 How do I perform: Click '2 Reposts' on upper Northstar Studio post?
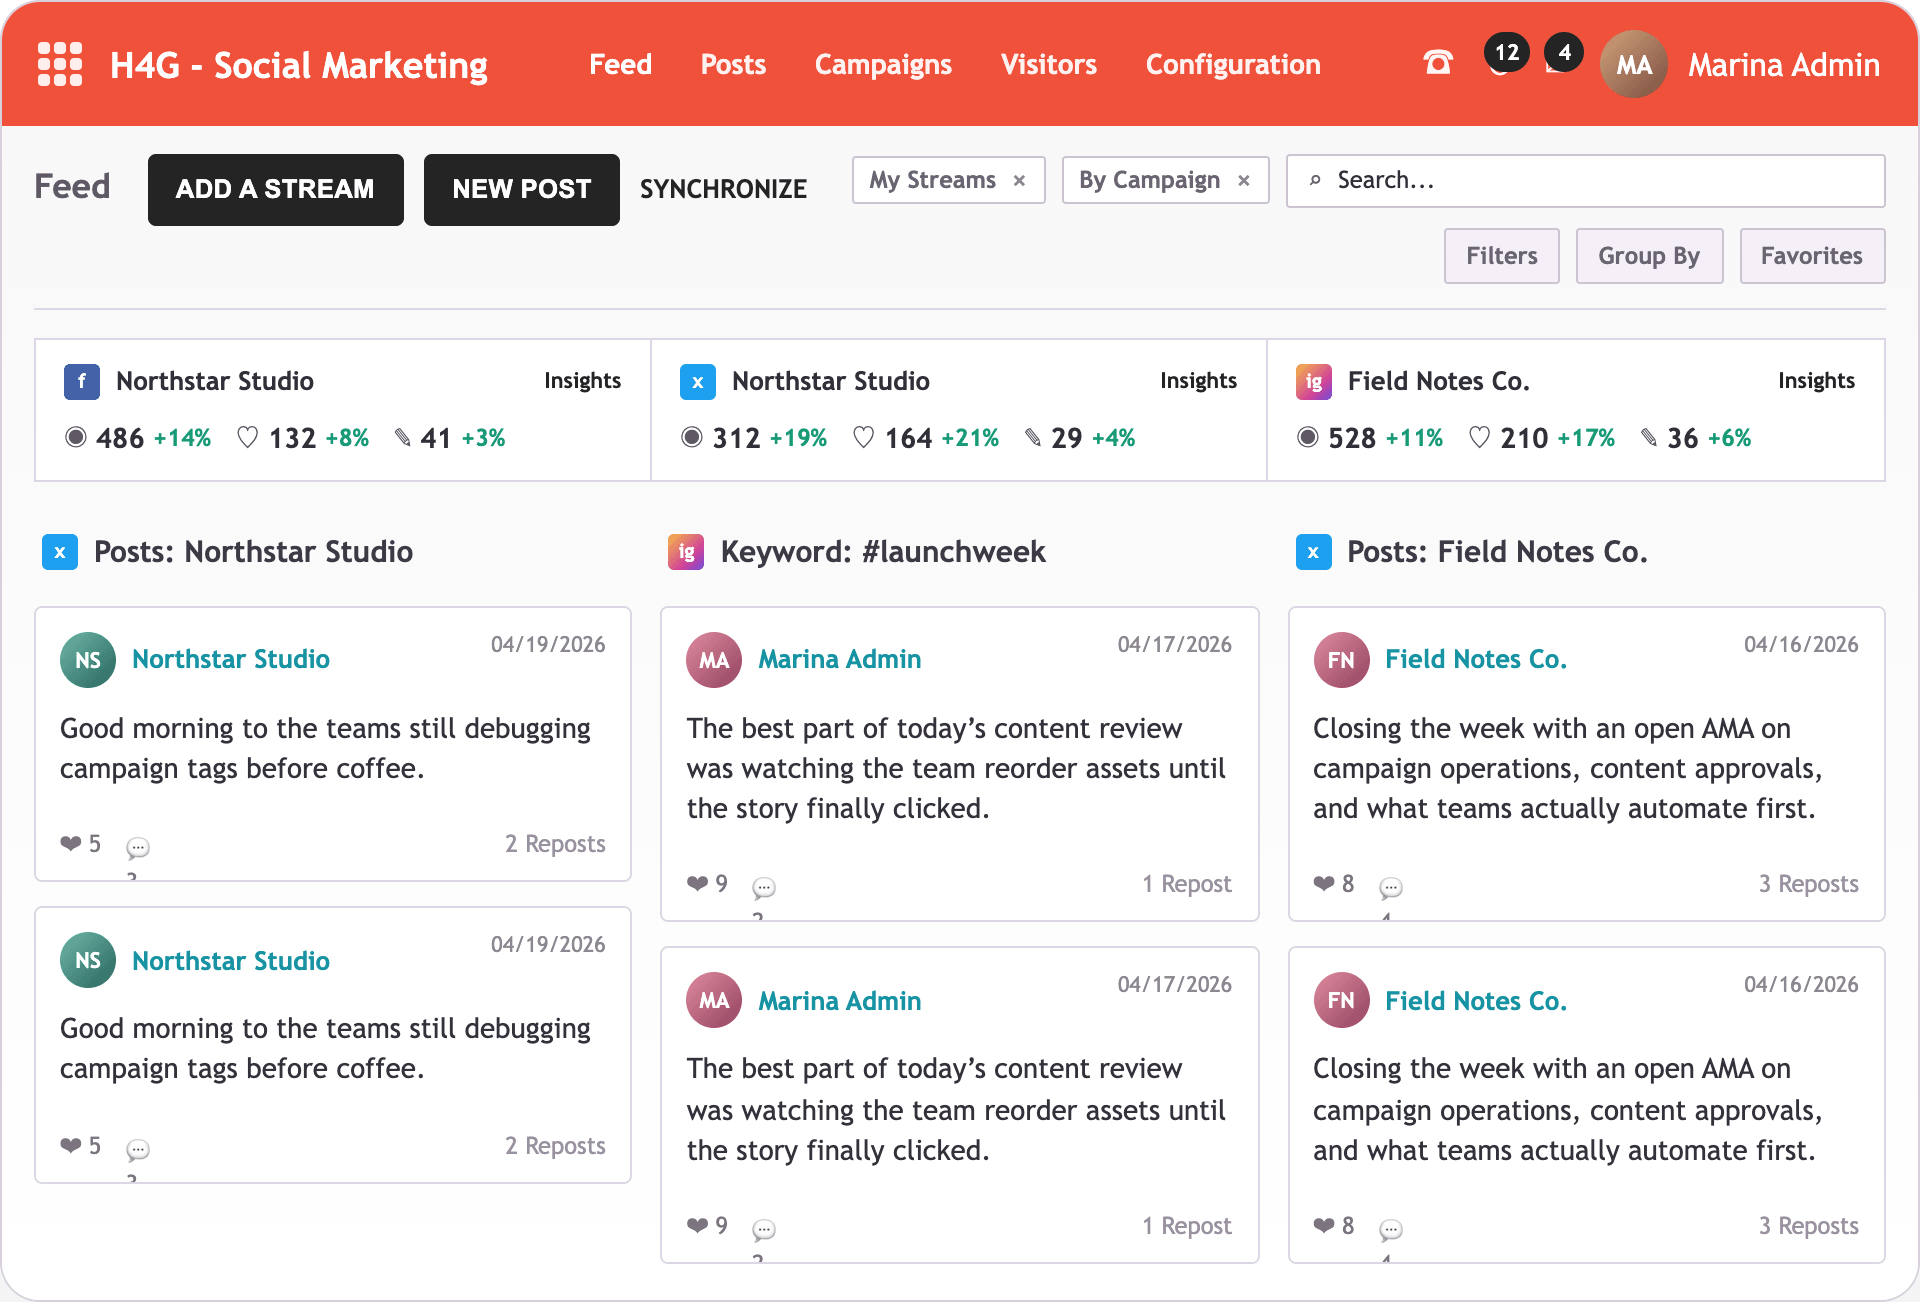(x=555, y=844)
